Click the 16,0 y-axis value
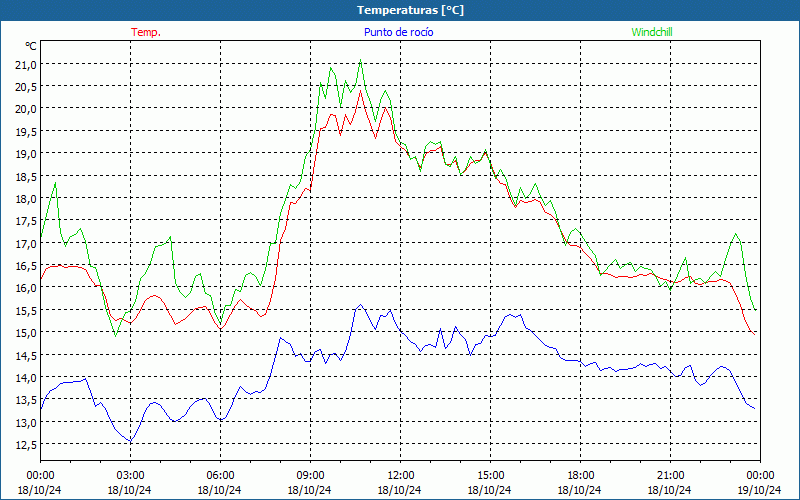The width and height of the screenshot is (800, 500). (27, 288)
